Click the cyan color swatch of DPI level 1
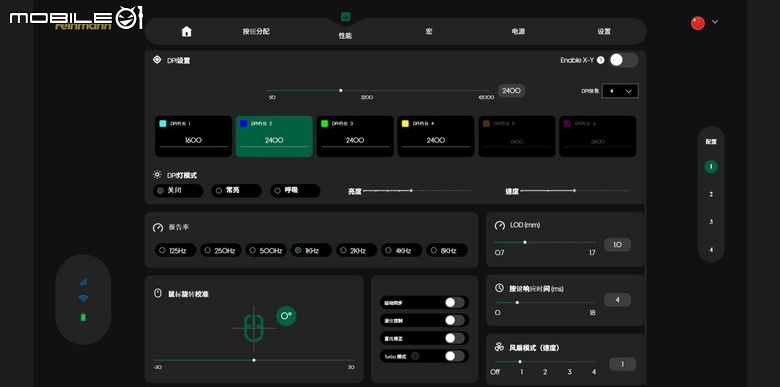The height and width of the screenshot is (387, 780). (x=163, y=123)
